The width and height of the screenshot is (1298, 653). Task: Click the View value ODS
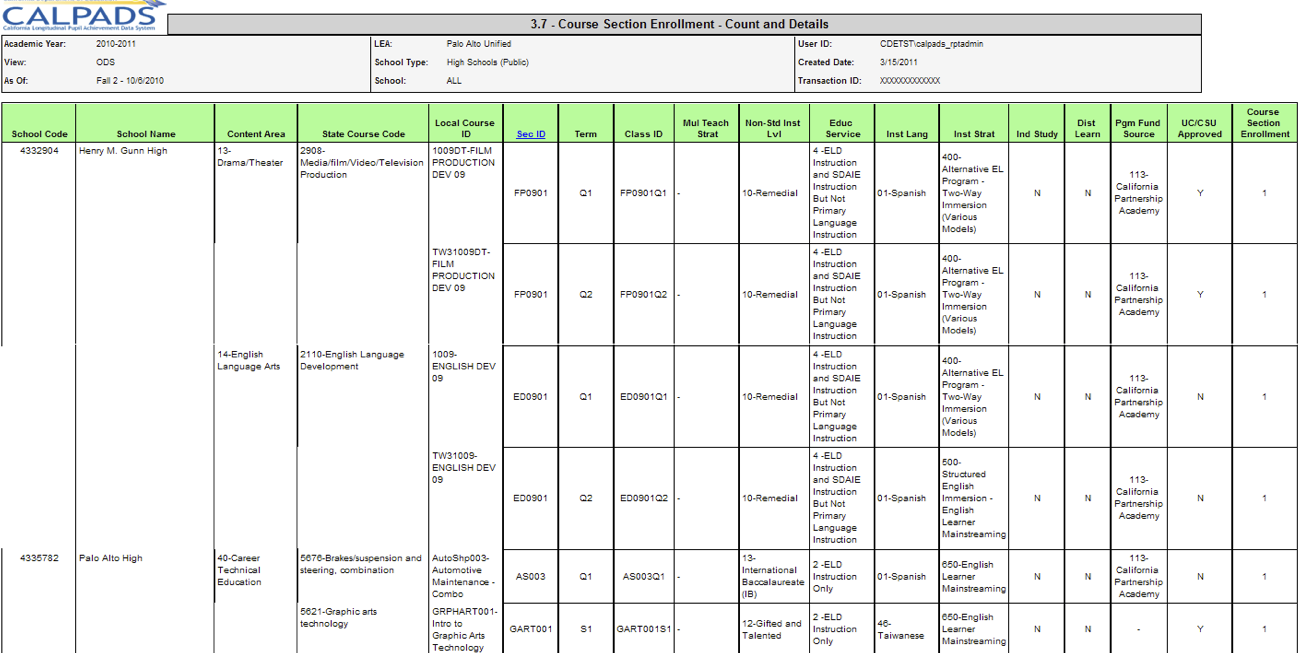click(106, 62)
